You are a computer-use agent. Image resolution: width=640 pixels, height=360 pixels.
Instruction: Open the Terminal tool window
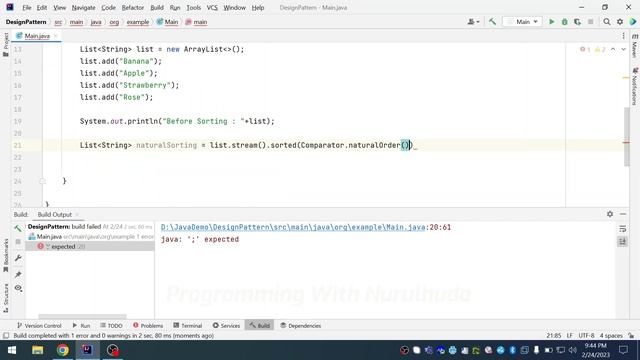click(188, 325)
